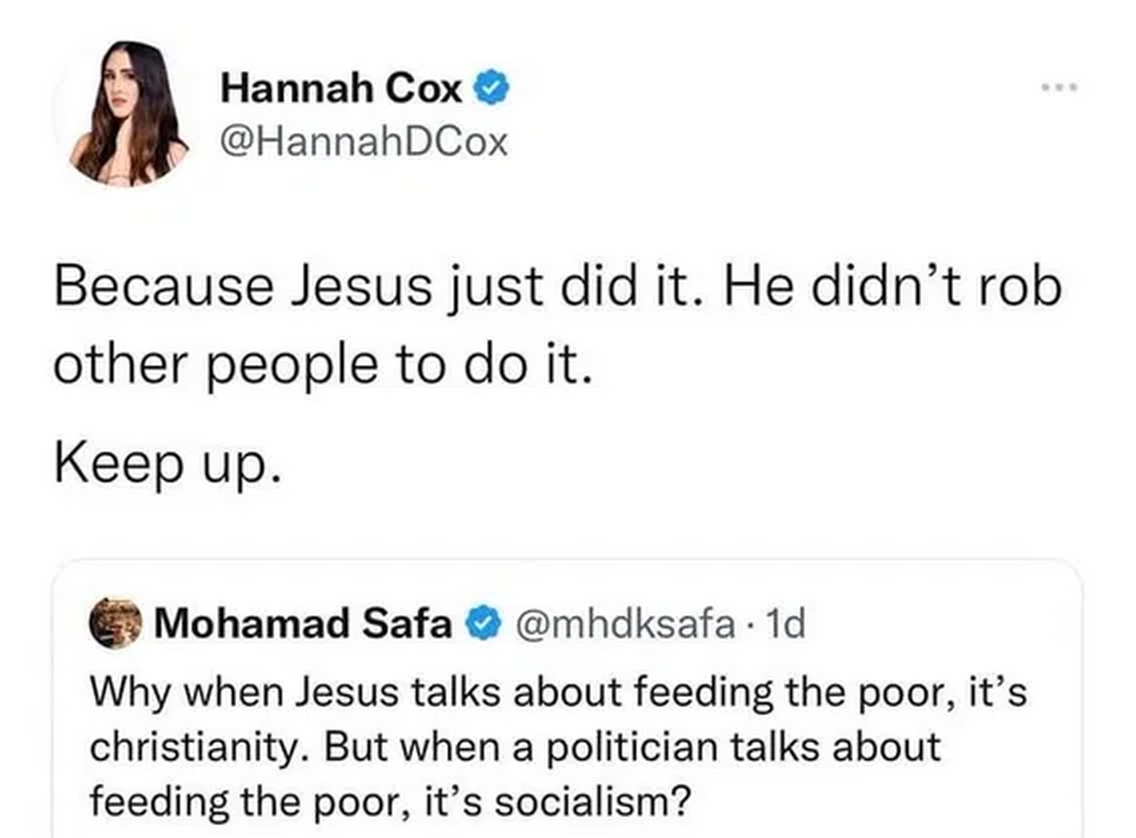1136x838 pixels.
Task: Click the quoted tweet card's empty right area
Action: [942, 623]
